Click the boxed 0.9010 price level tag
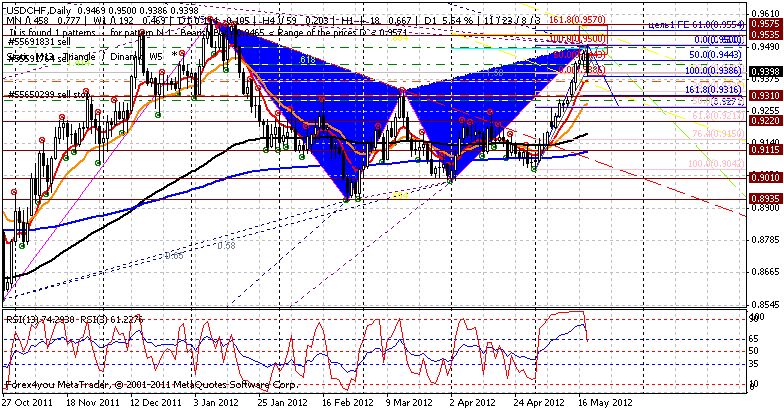 click(x=765, y=178)
